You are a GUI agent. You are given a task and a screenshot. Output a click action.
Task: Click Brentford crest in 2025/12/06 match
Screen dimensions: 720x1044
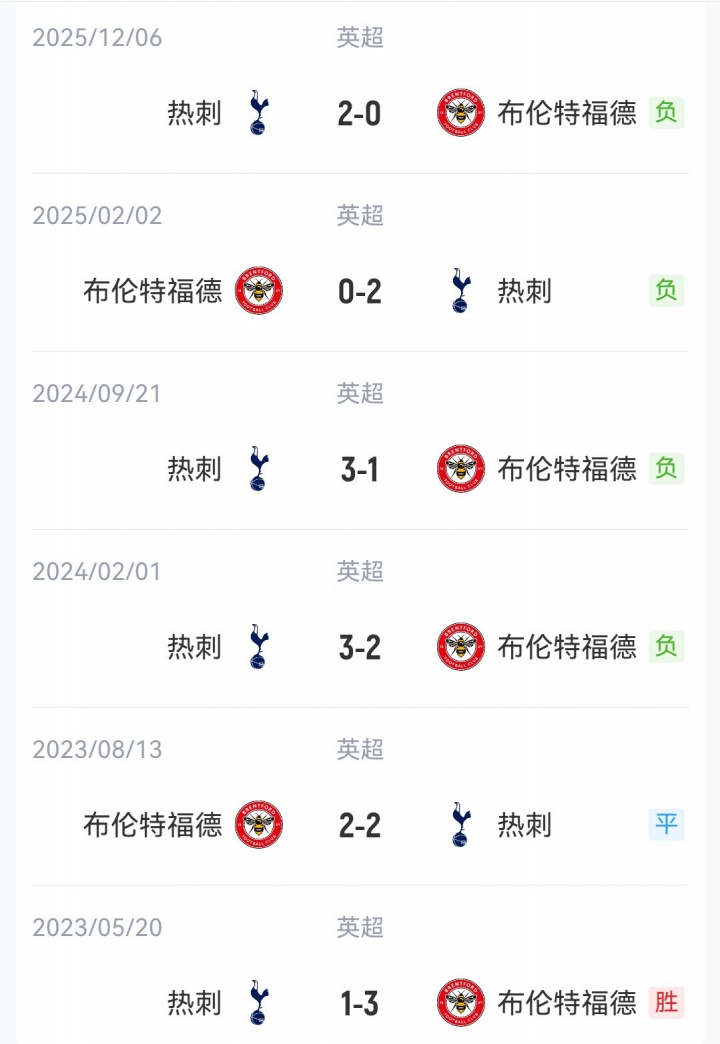click(460, 113)
